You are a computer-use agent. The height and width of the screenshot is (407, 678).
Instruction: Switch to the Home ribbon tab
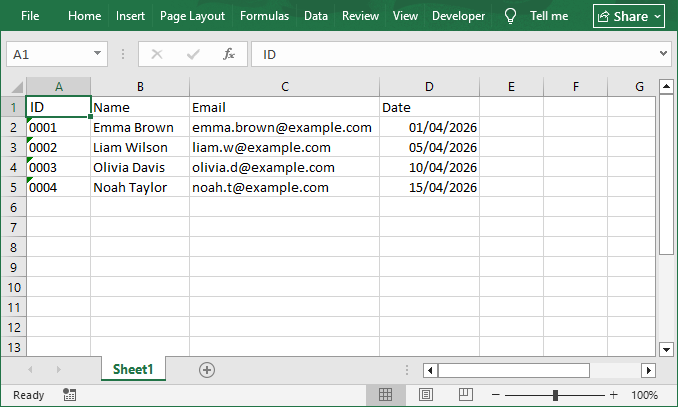coord(84,16)
